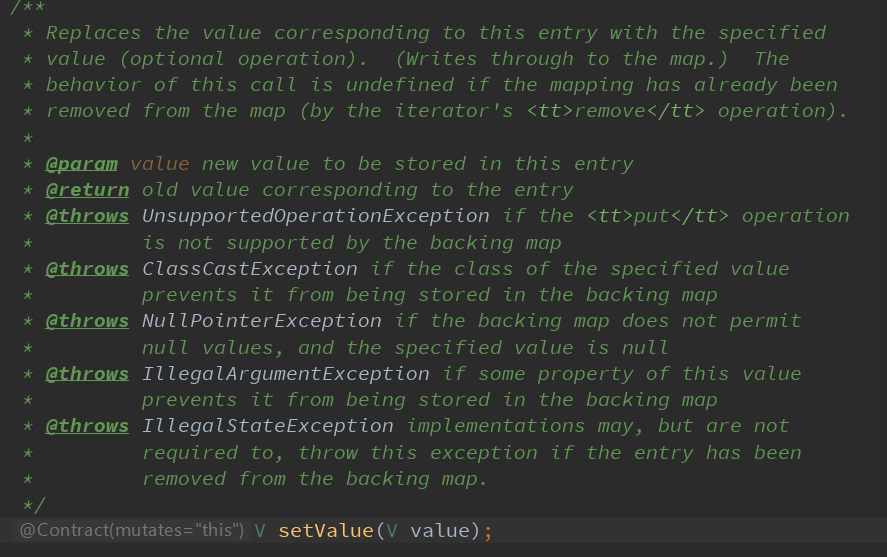Click the NullPointerException class name
The image size is (887, 557).
point(261,321)
